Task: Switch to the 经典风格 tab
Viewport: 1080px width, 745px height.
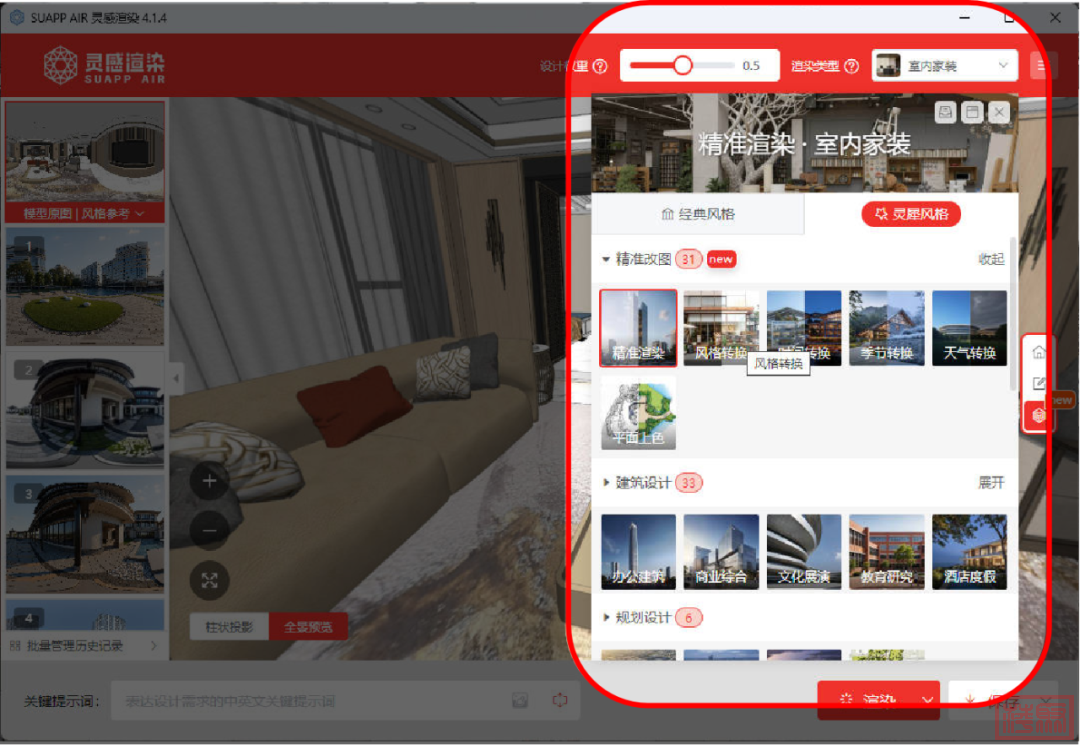Action: click(x=698, y=214)
